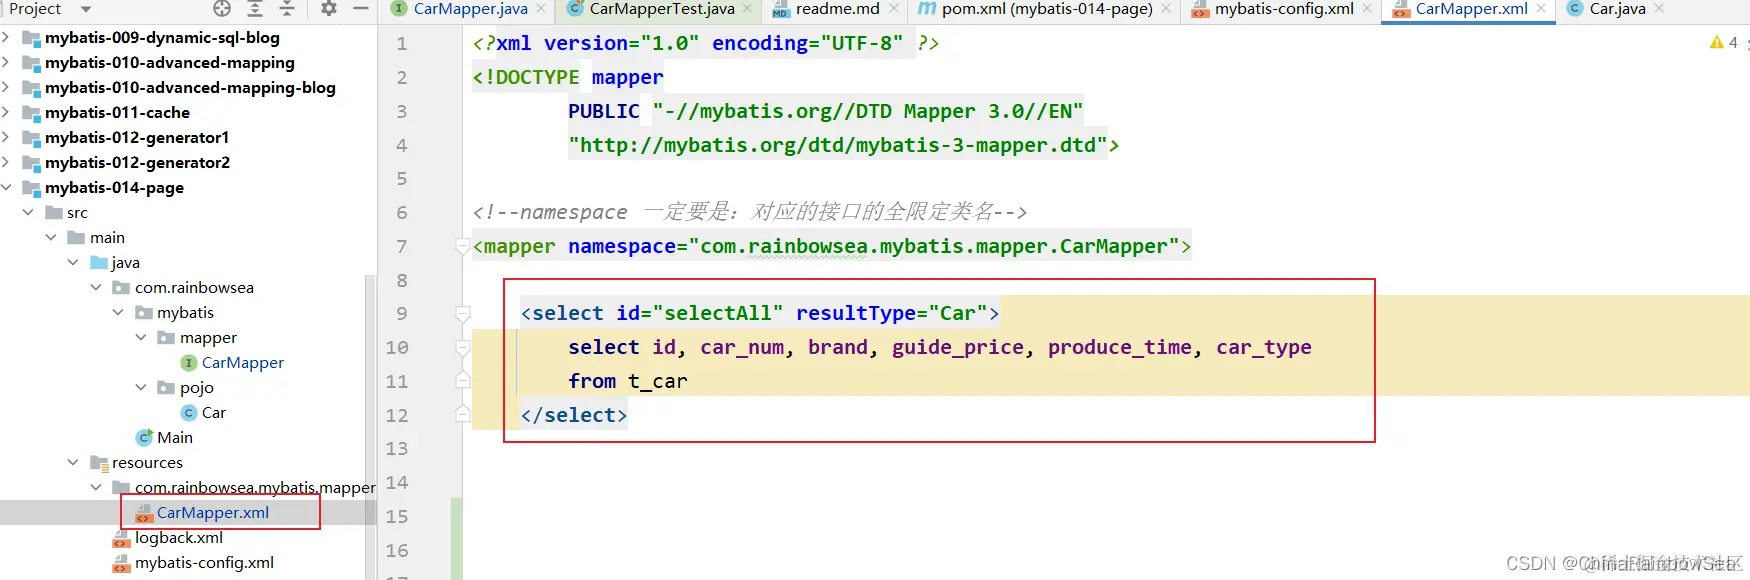Fold the mapper tag at line 7
1750x580 pixels.
pyautogui.click(x=462, y=246)
